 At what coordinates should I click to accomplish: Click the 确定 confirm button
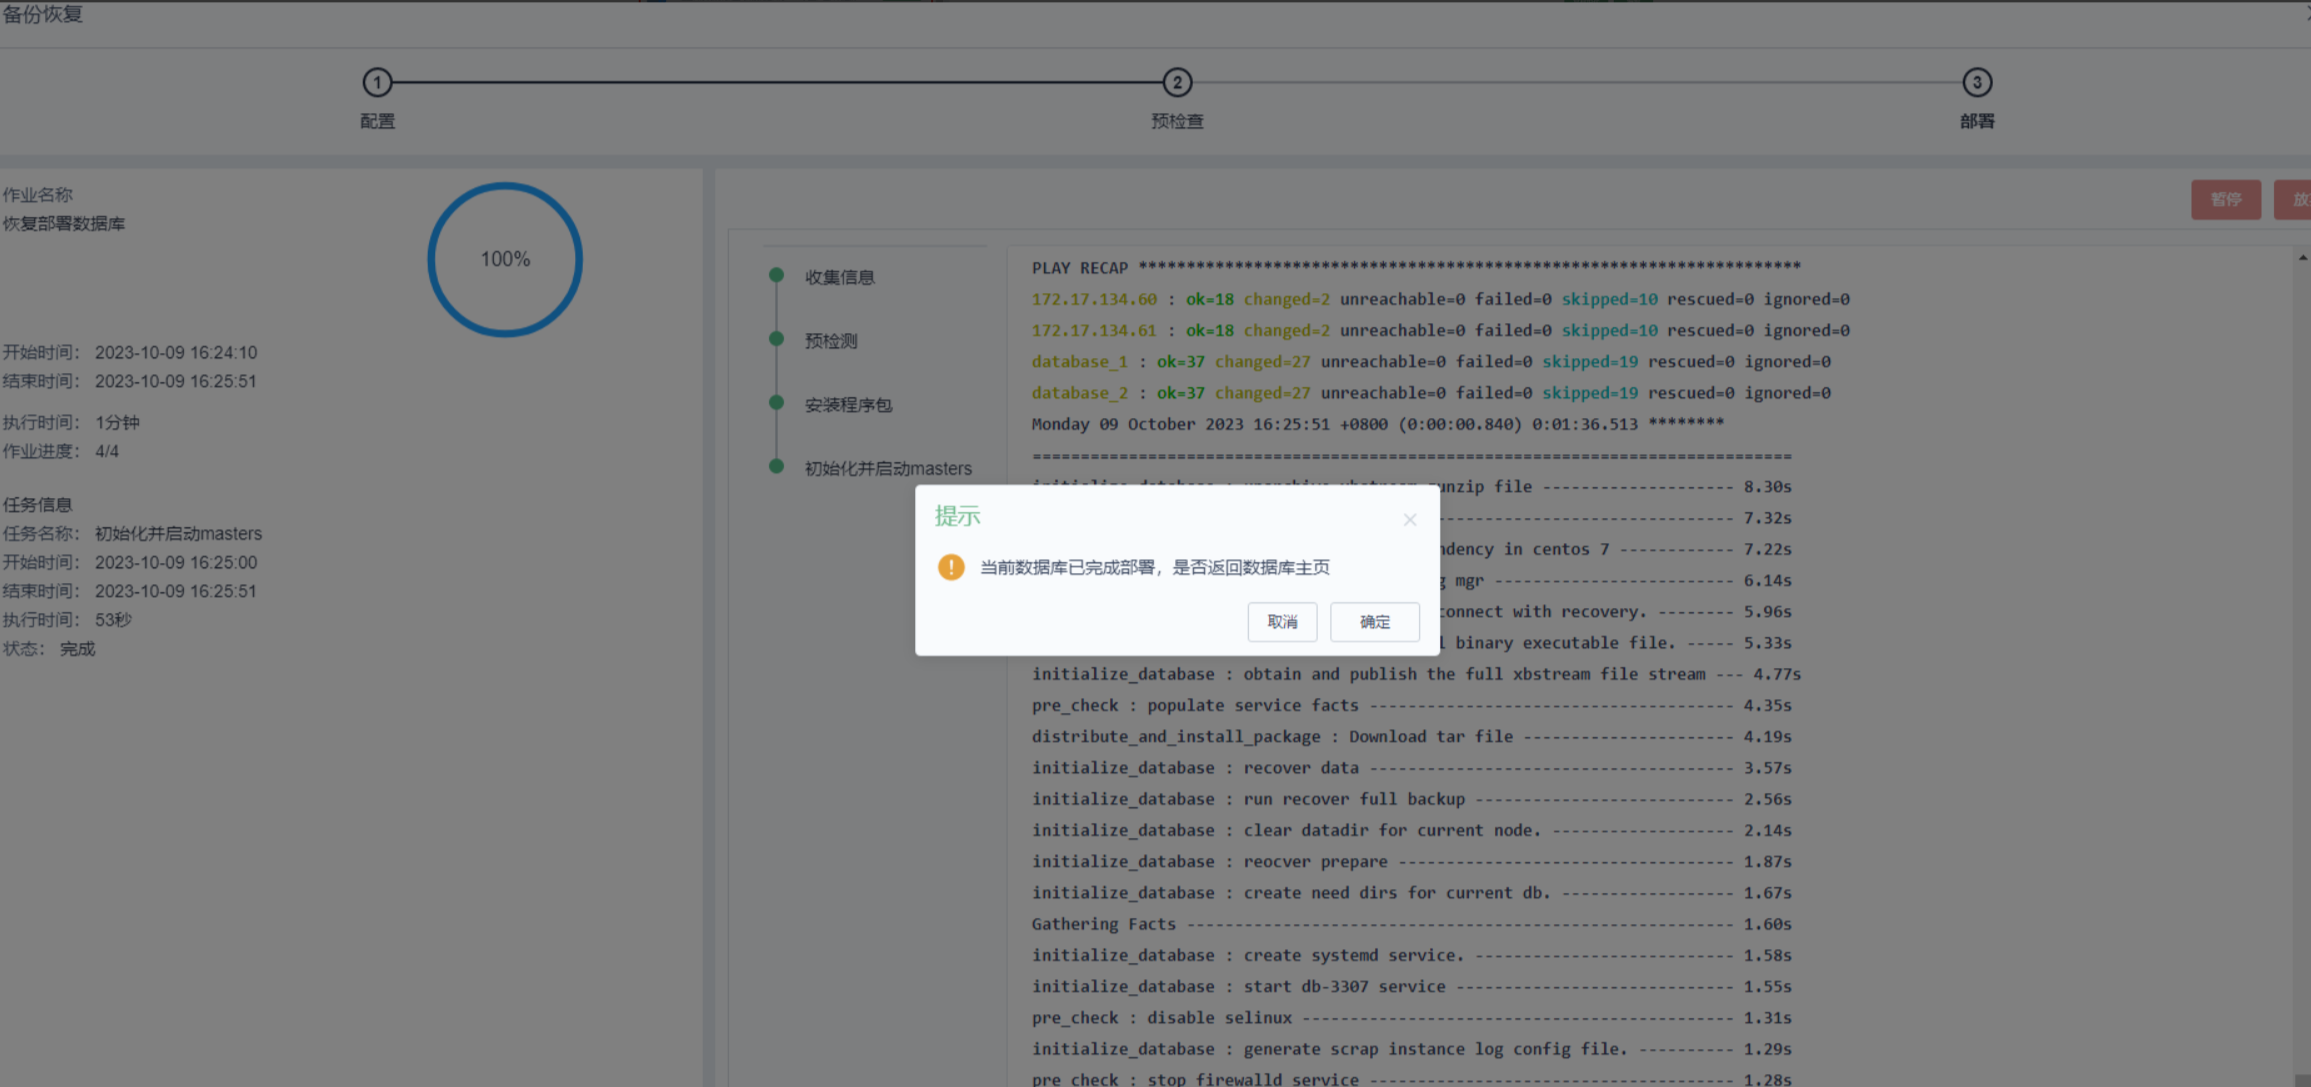(1374, 622)
